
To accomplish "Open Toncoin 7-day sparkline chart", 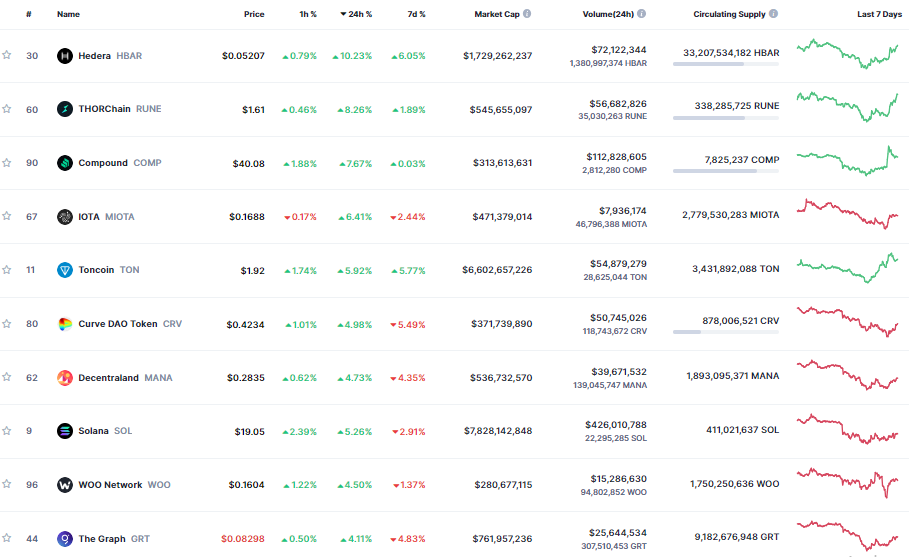I will 847,268.
